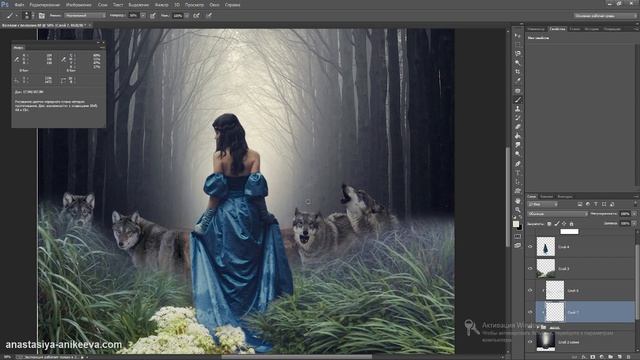Viewport: 640px width, 360px height.
Task: Hide layer Слой 6
Action: (530, 290)
